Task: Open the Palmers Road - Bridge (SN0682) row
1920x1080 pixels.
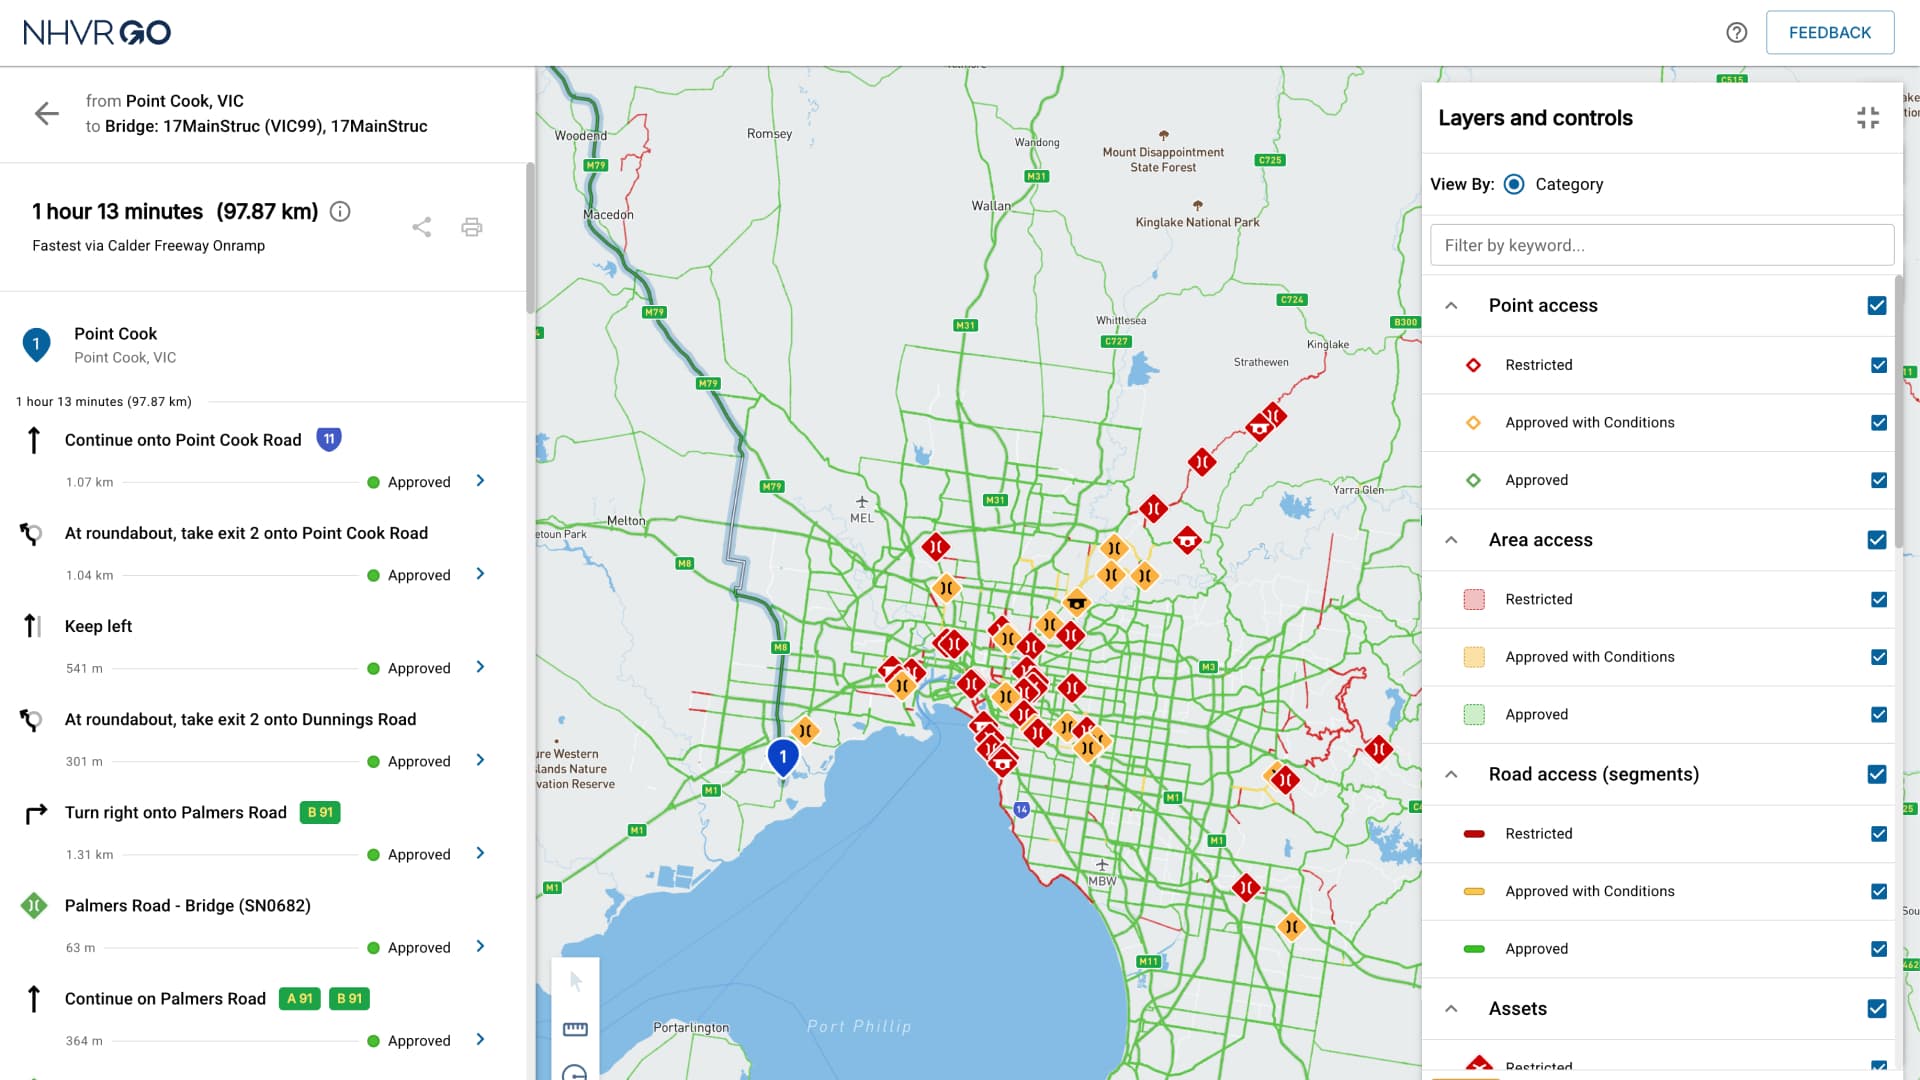Action: coord(263,925)
